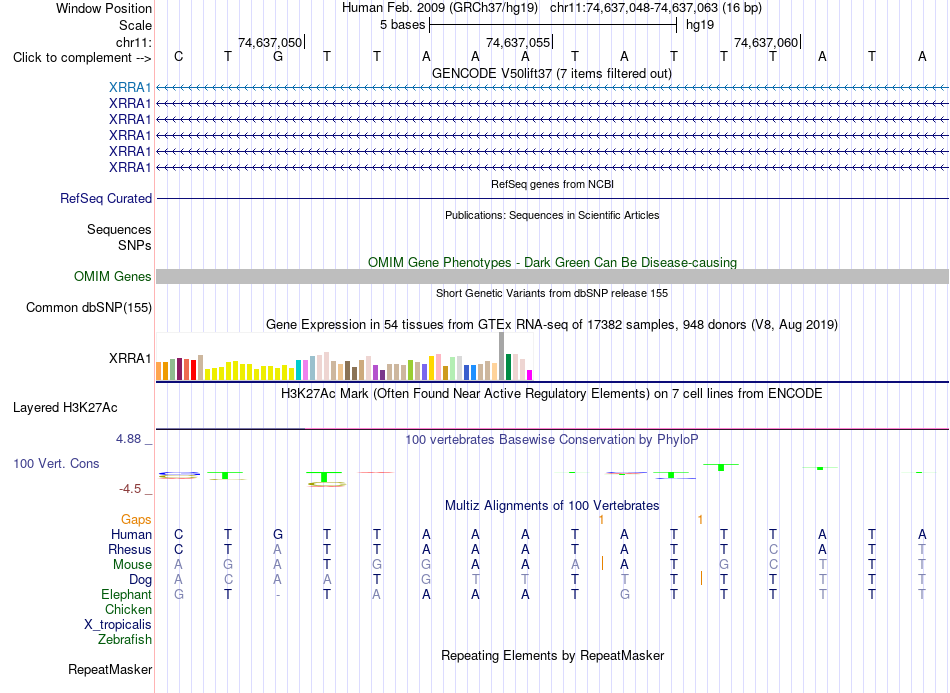Select the Human species label

pyautogui.click(x=131, y=534)
